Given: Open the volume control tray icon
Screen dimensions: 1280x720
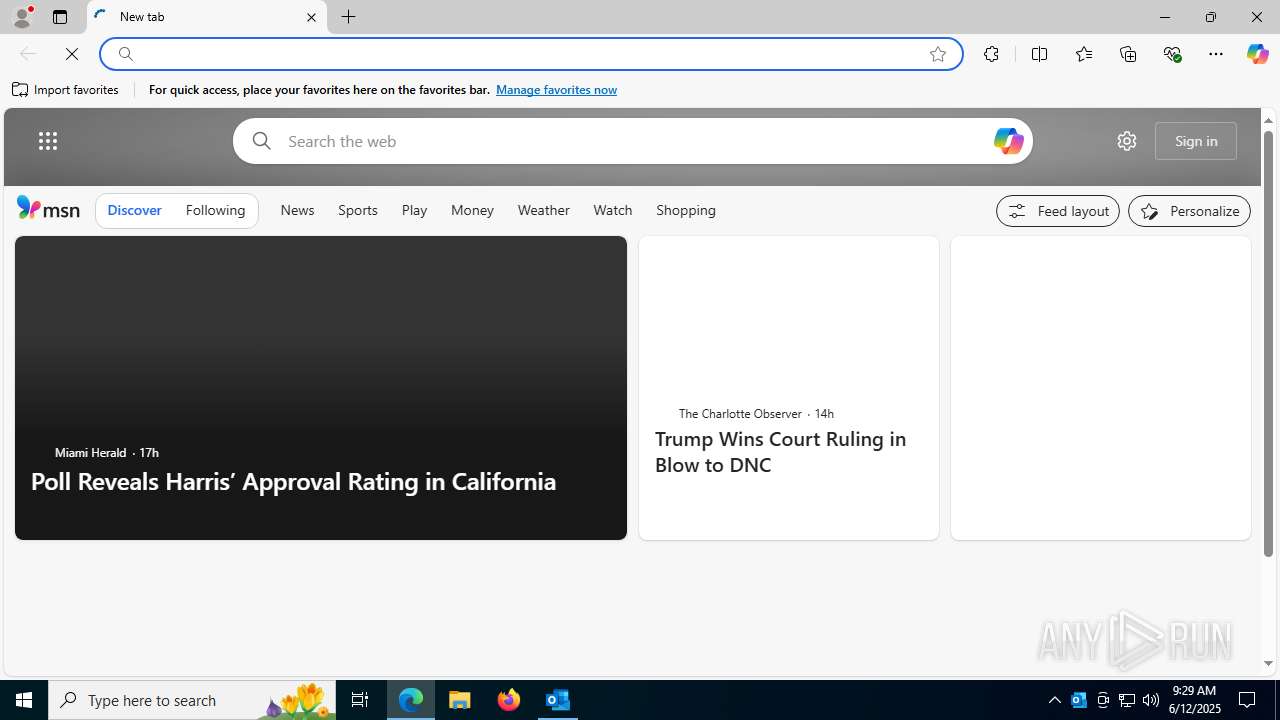Looking at the screenshot, I should 1151,700.
